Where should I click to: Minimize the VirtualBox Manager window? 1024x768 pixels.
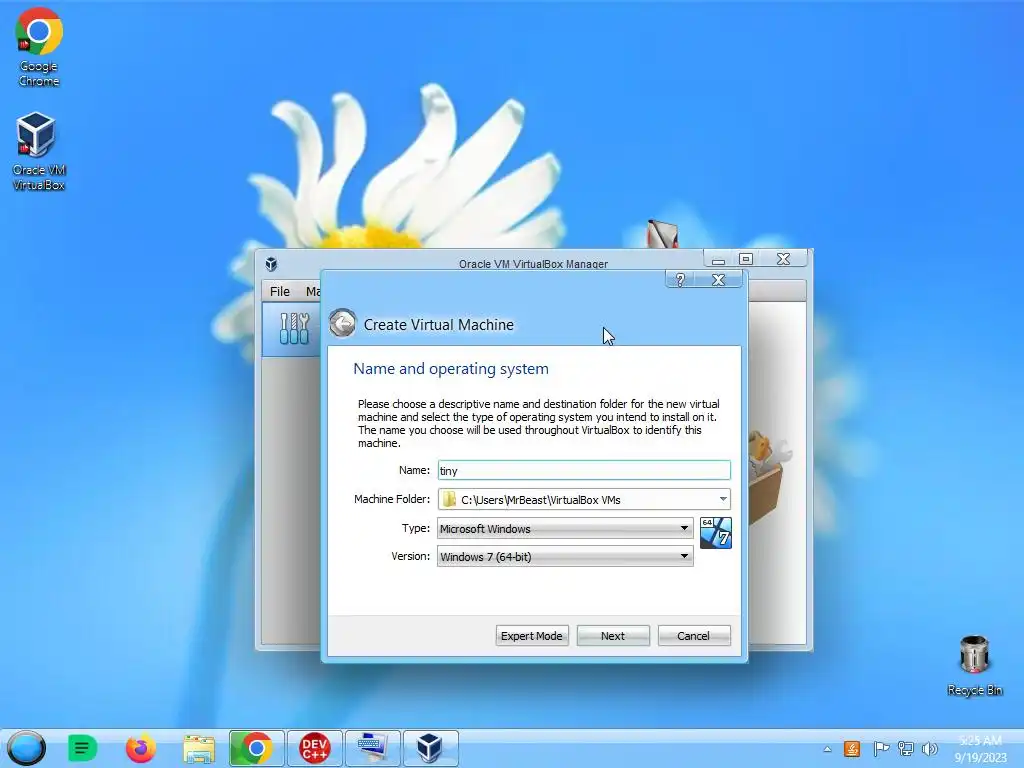[718, 259]
